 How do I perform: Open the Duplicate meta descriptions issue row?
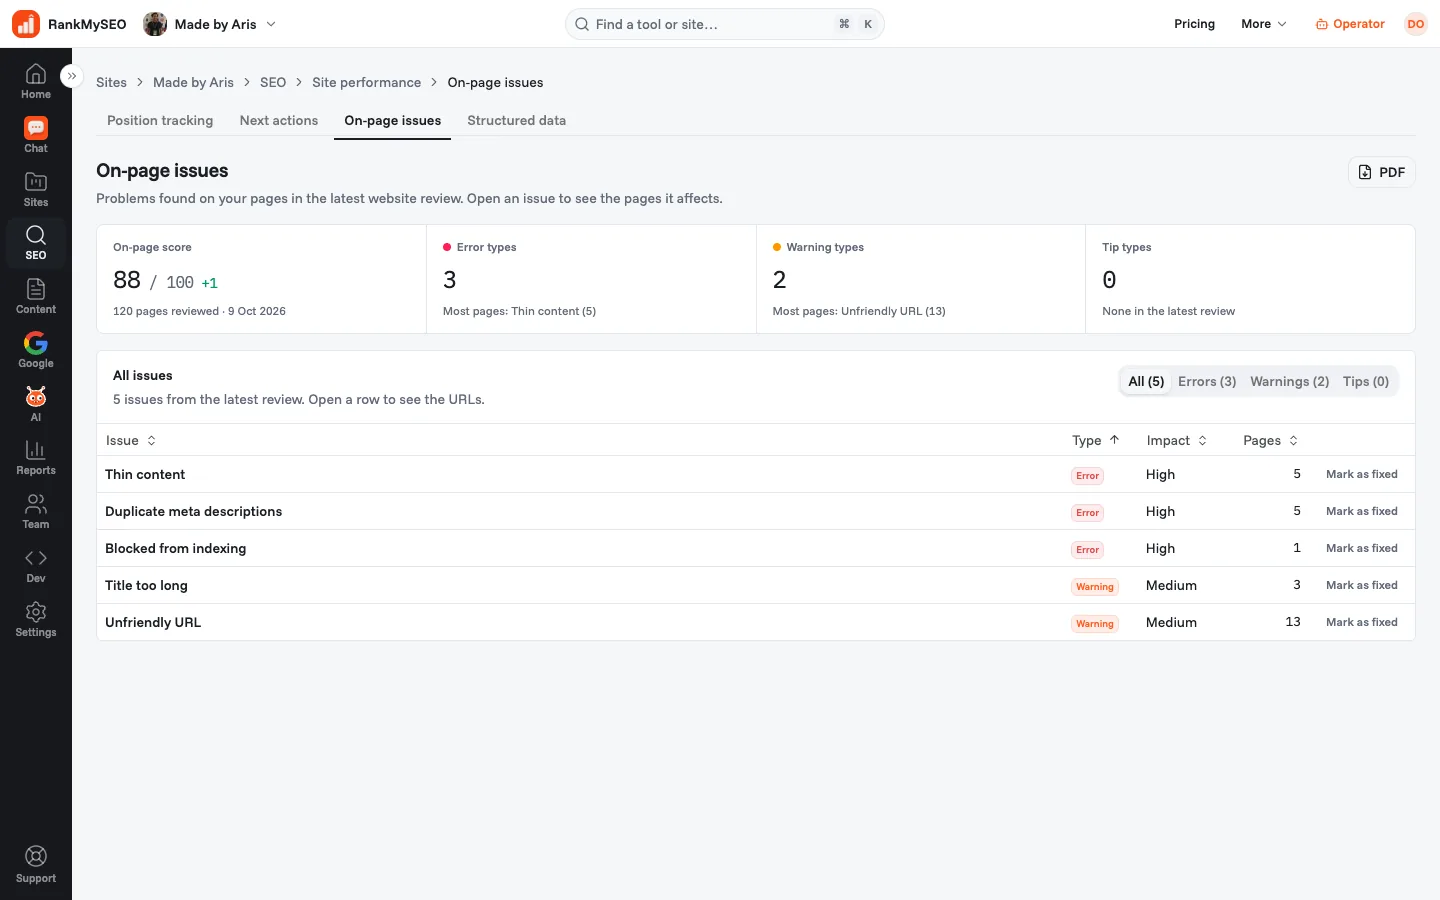pyautogui.click(x=756, y=511)
